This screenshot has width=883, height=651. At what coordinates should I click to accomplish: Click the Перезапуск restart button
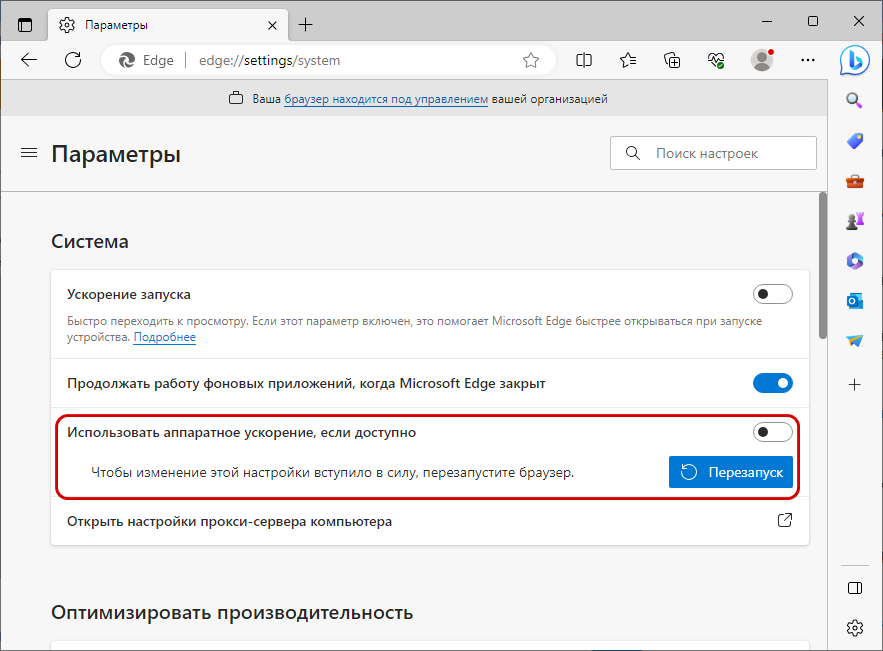pyautogui.click(x=730, y=472)
